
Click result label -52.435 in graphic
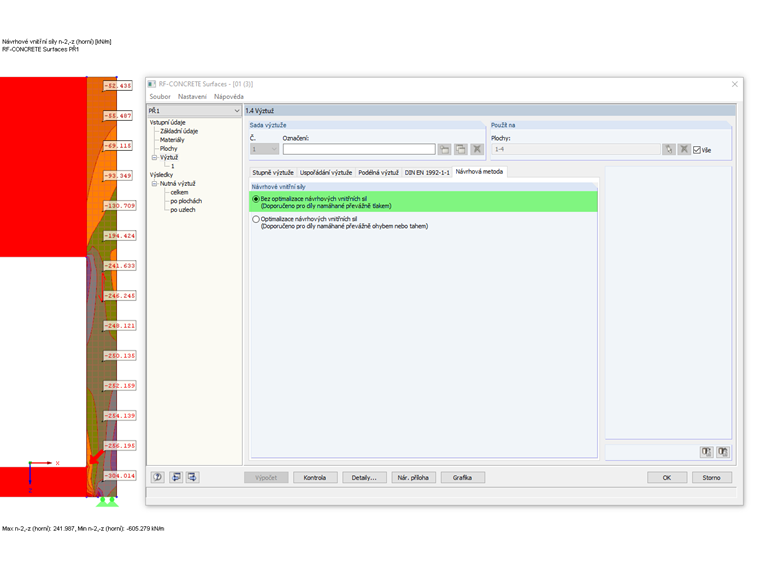point(118,86)
